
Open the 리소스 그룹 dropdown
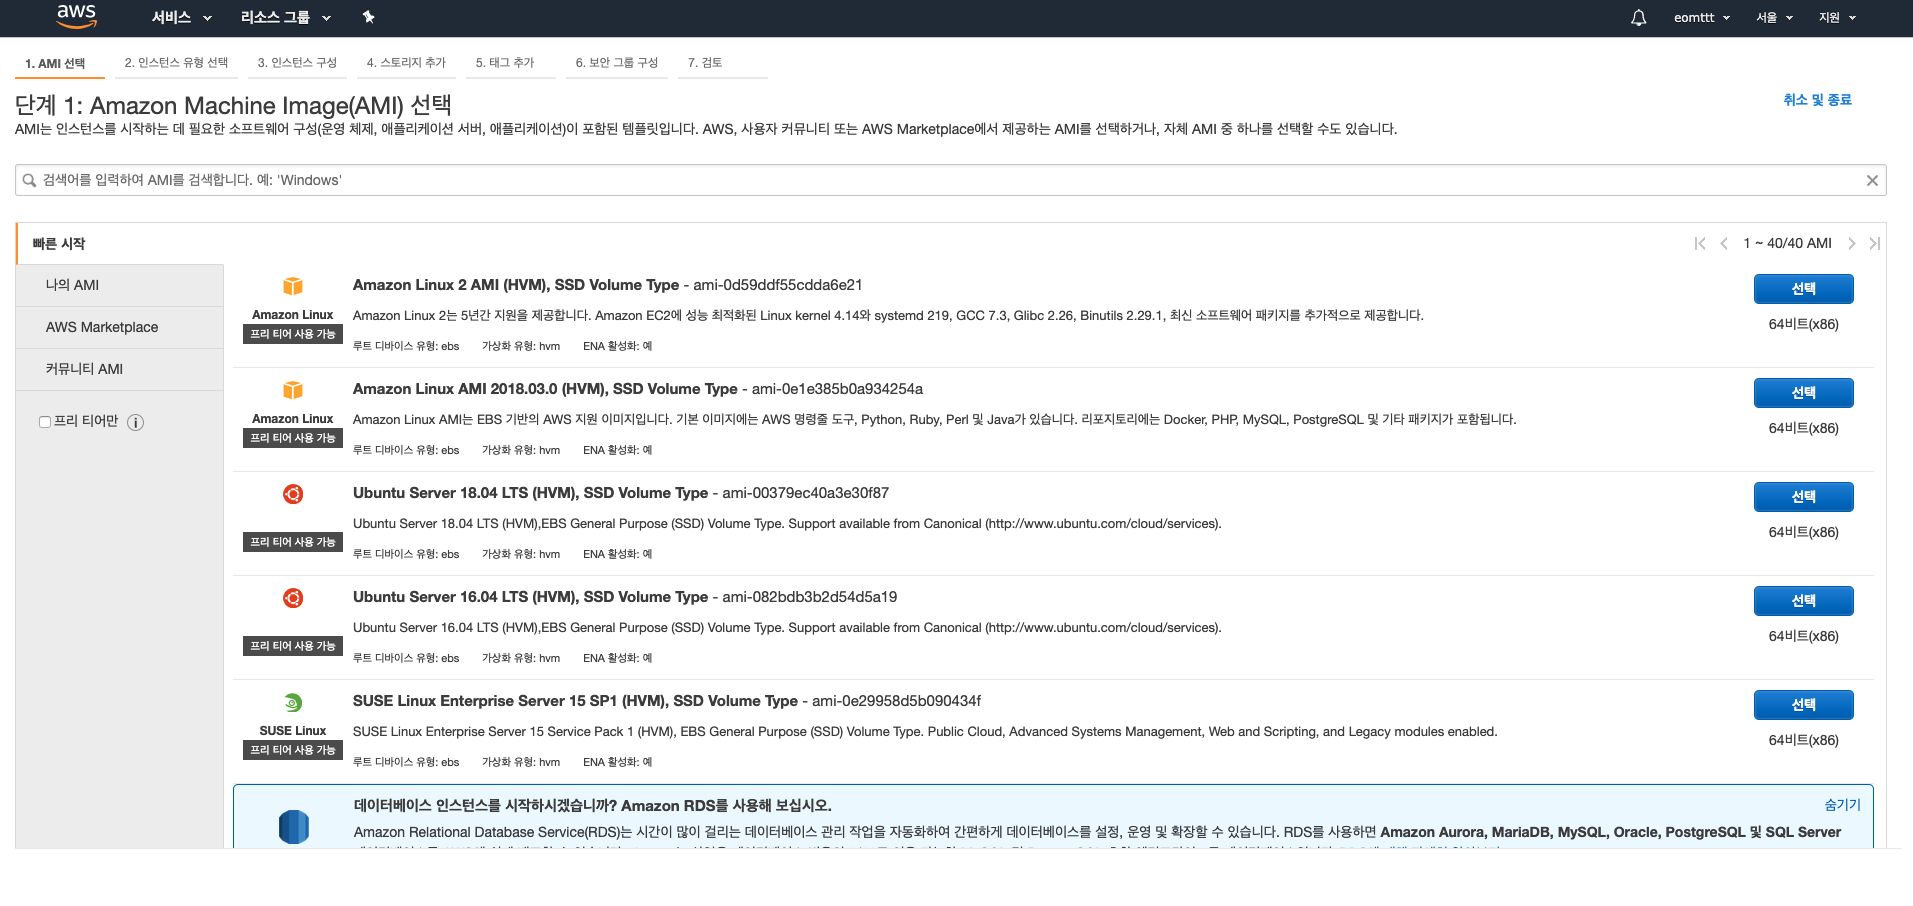pos(286,17)
